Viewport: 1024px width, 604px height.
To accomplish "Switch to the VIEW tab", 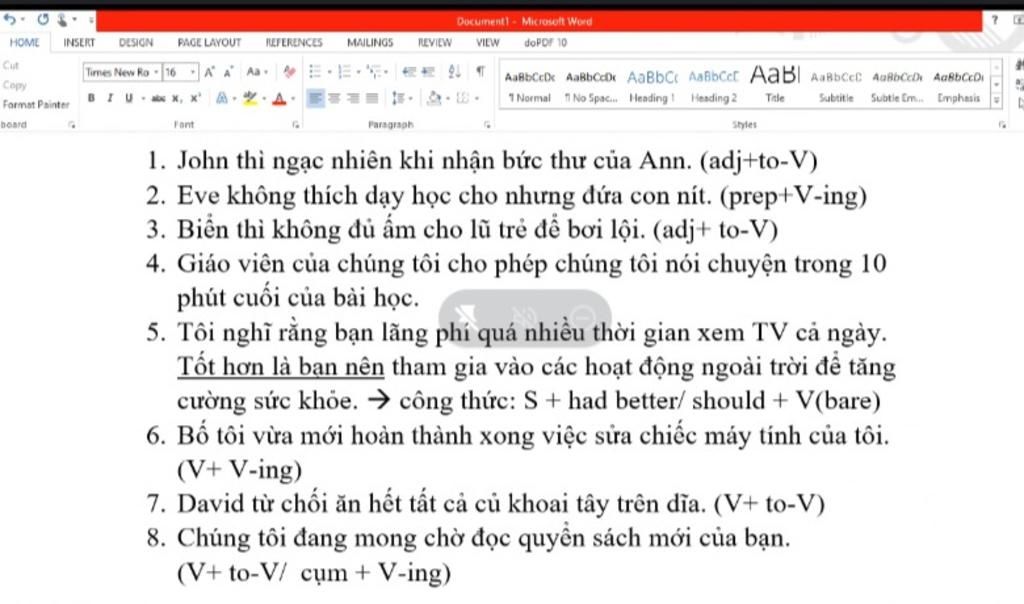I will 487,42.
